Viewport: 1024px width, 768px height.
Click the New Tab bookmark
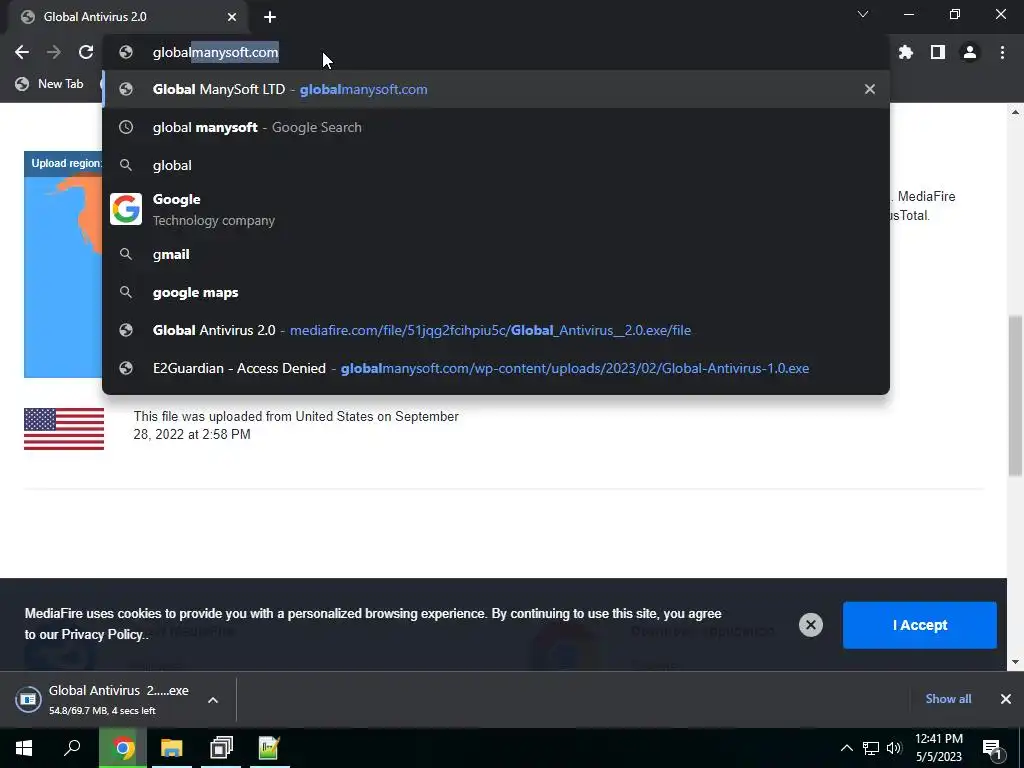point(50,84)
